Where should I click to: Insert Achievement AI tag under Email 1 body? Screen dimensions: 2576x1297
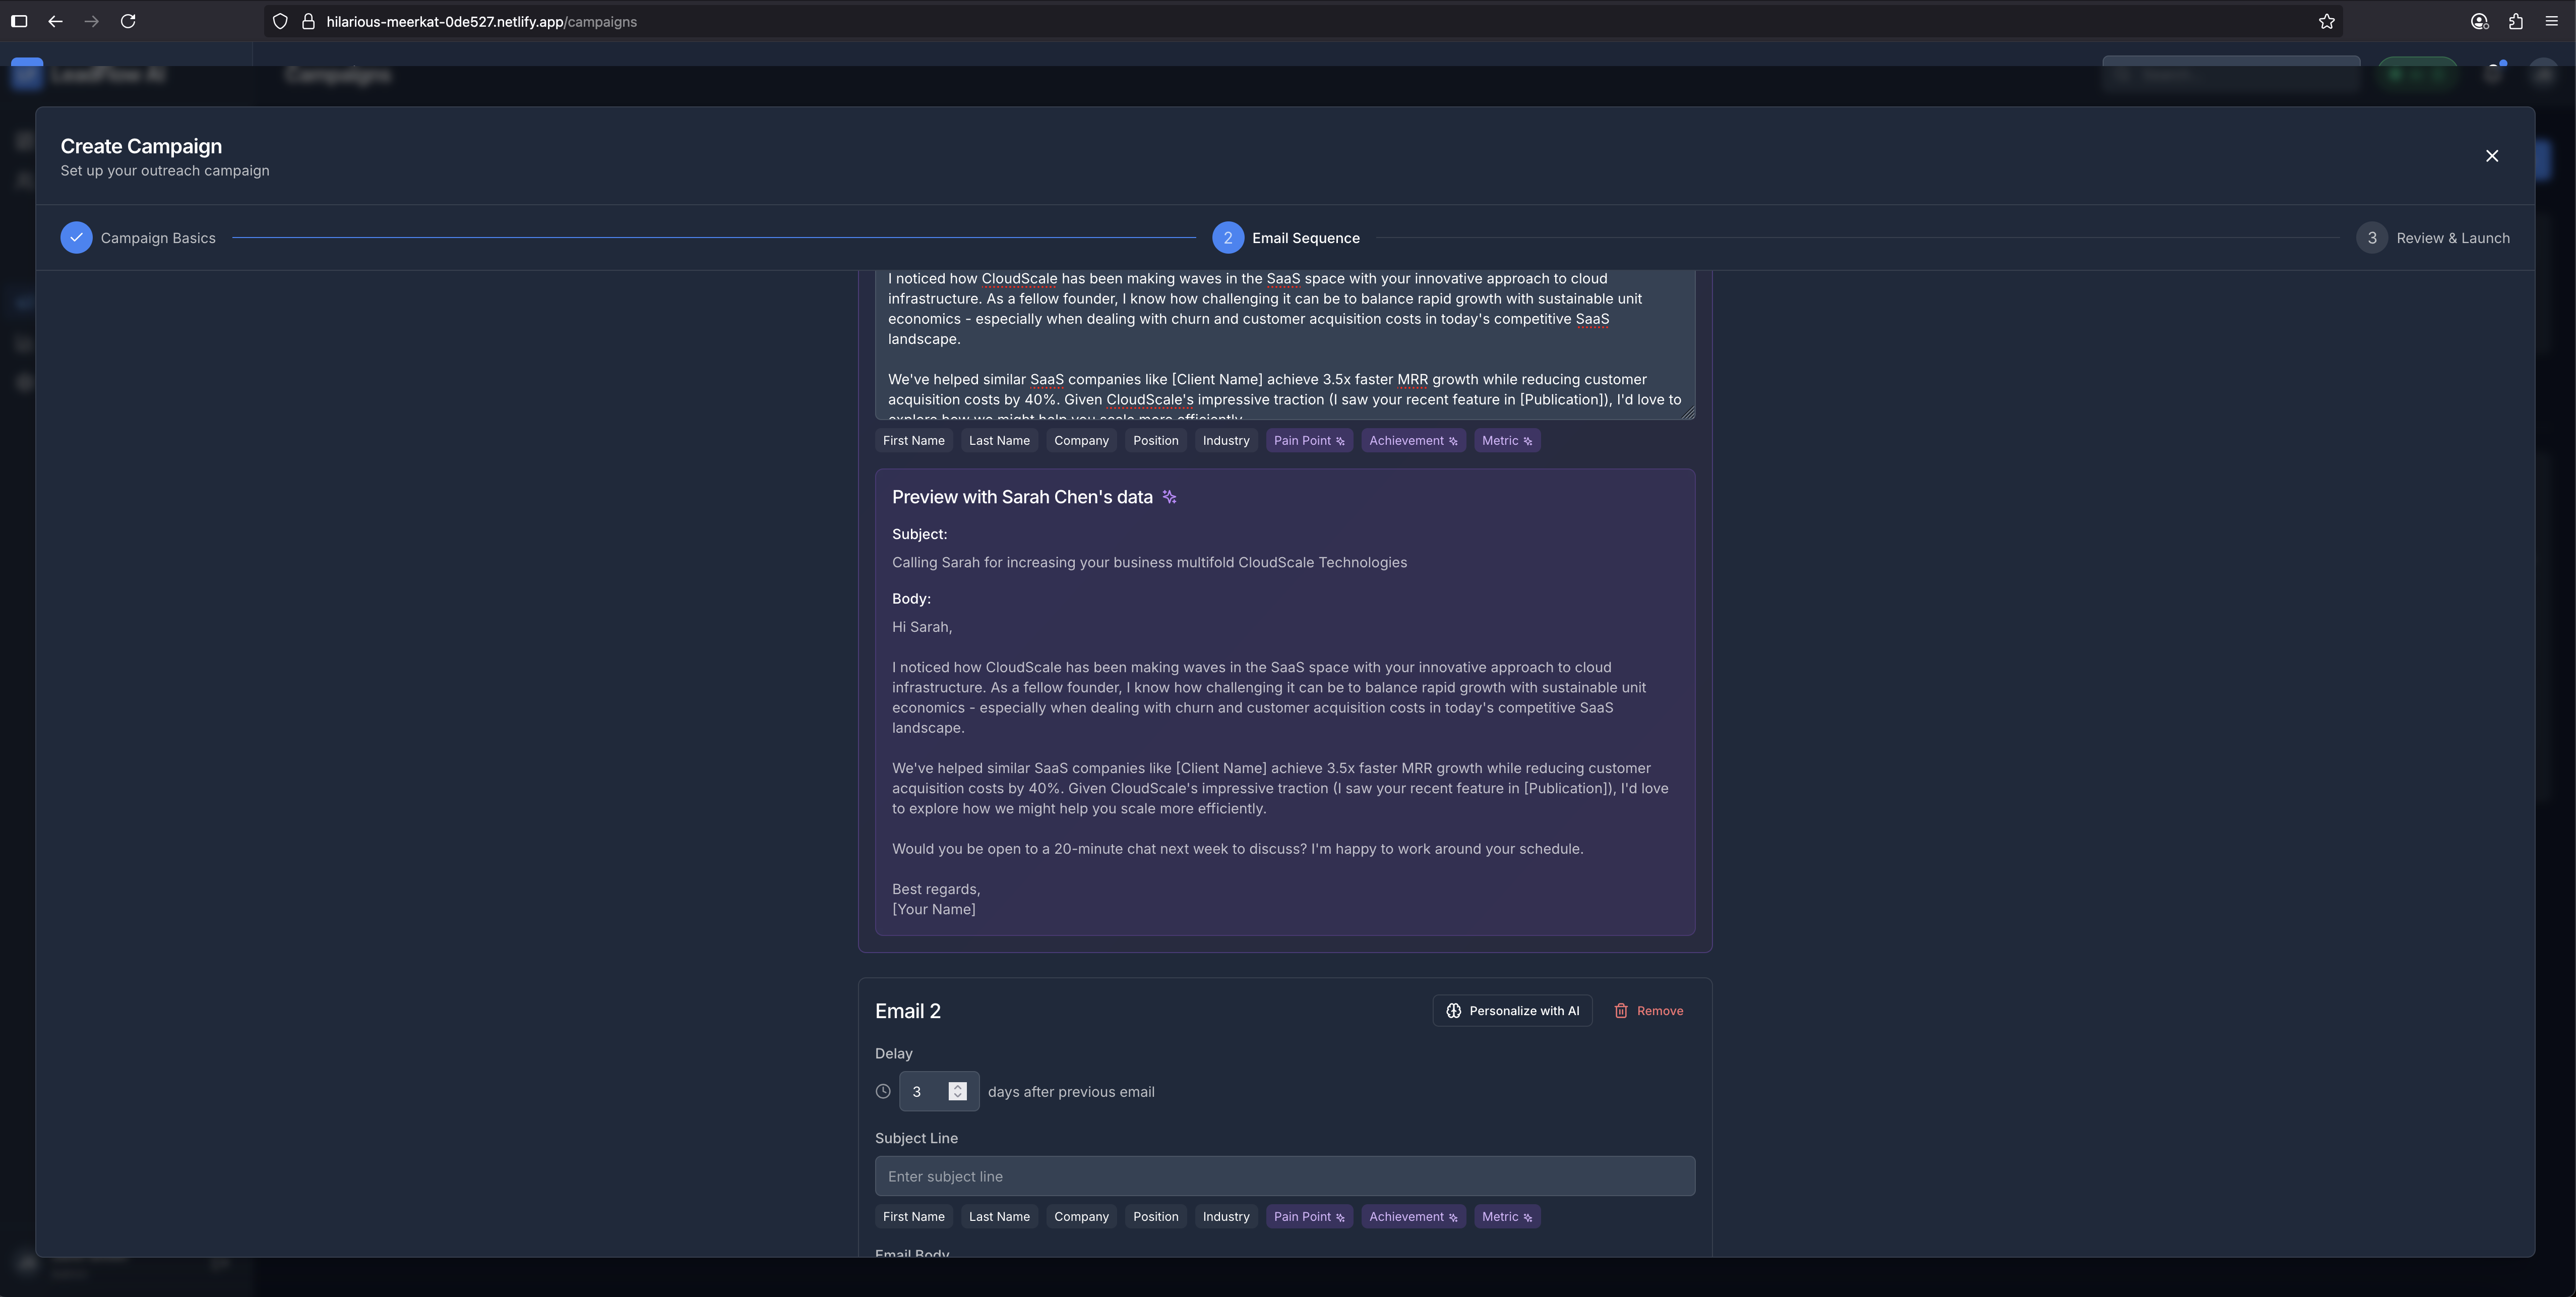pos(1412,441)
